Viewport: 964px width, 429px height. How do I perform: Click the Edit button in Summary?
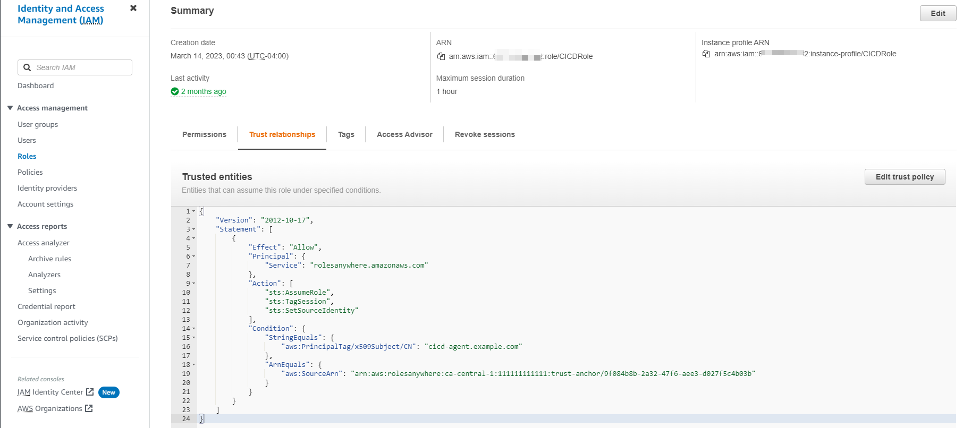(x=938, y=14)
